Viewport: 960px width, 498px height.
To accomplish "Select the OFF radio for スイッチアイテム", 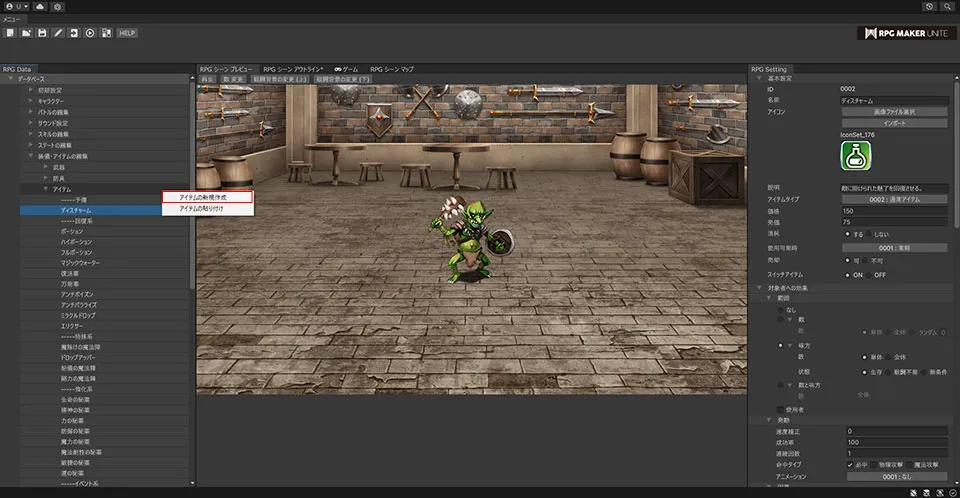I will pos(870,274).
